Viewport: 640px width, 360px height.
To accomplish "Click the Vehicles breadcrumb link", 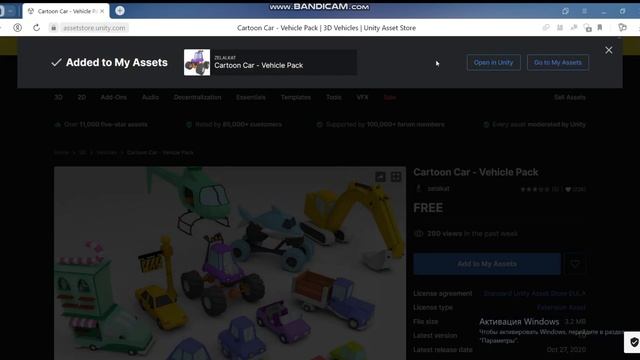I will click(x=107, y=152).
